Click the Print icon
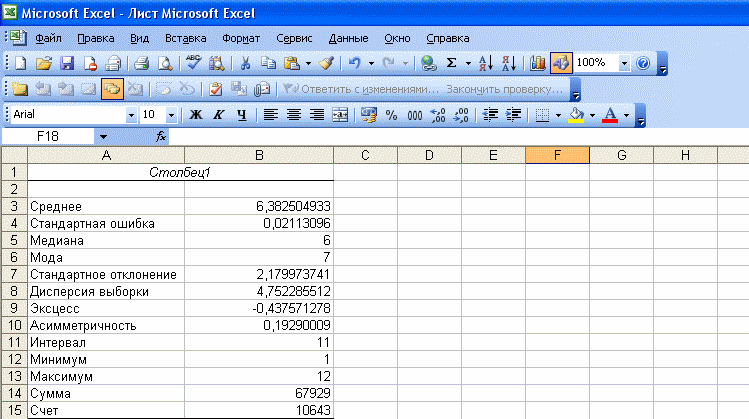749x419 pixels. tap(141, 63)
